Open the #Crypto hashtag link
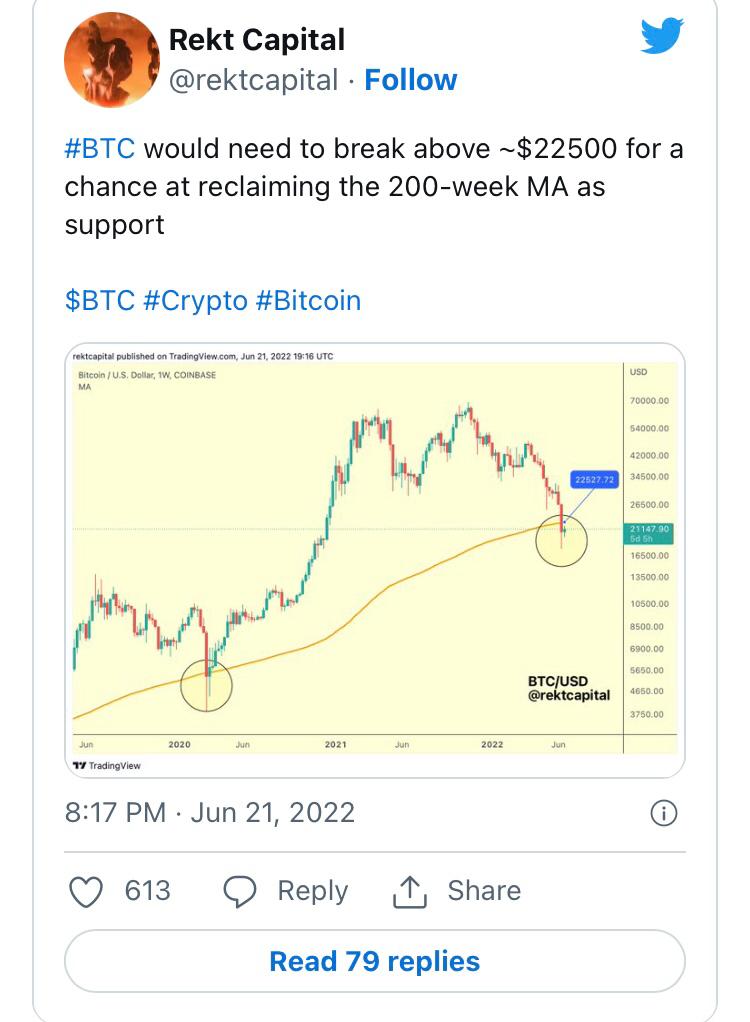750x1022 pixels. pyautogui.click(x=195, y=301)
